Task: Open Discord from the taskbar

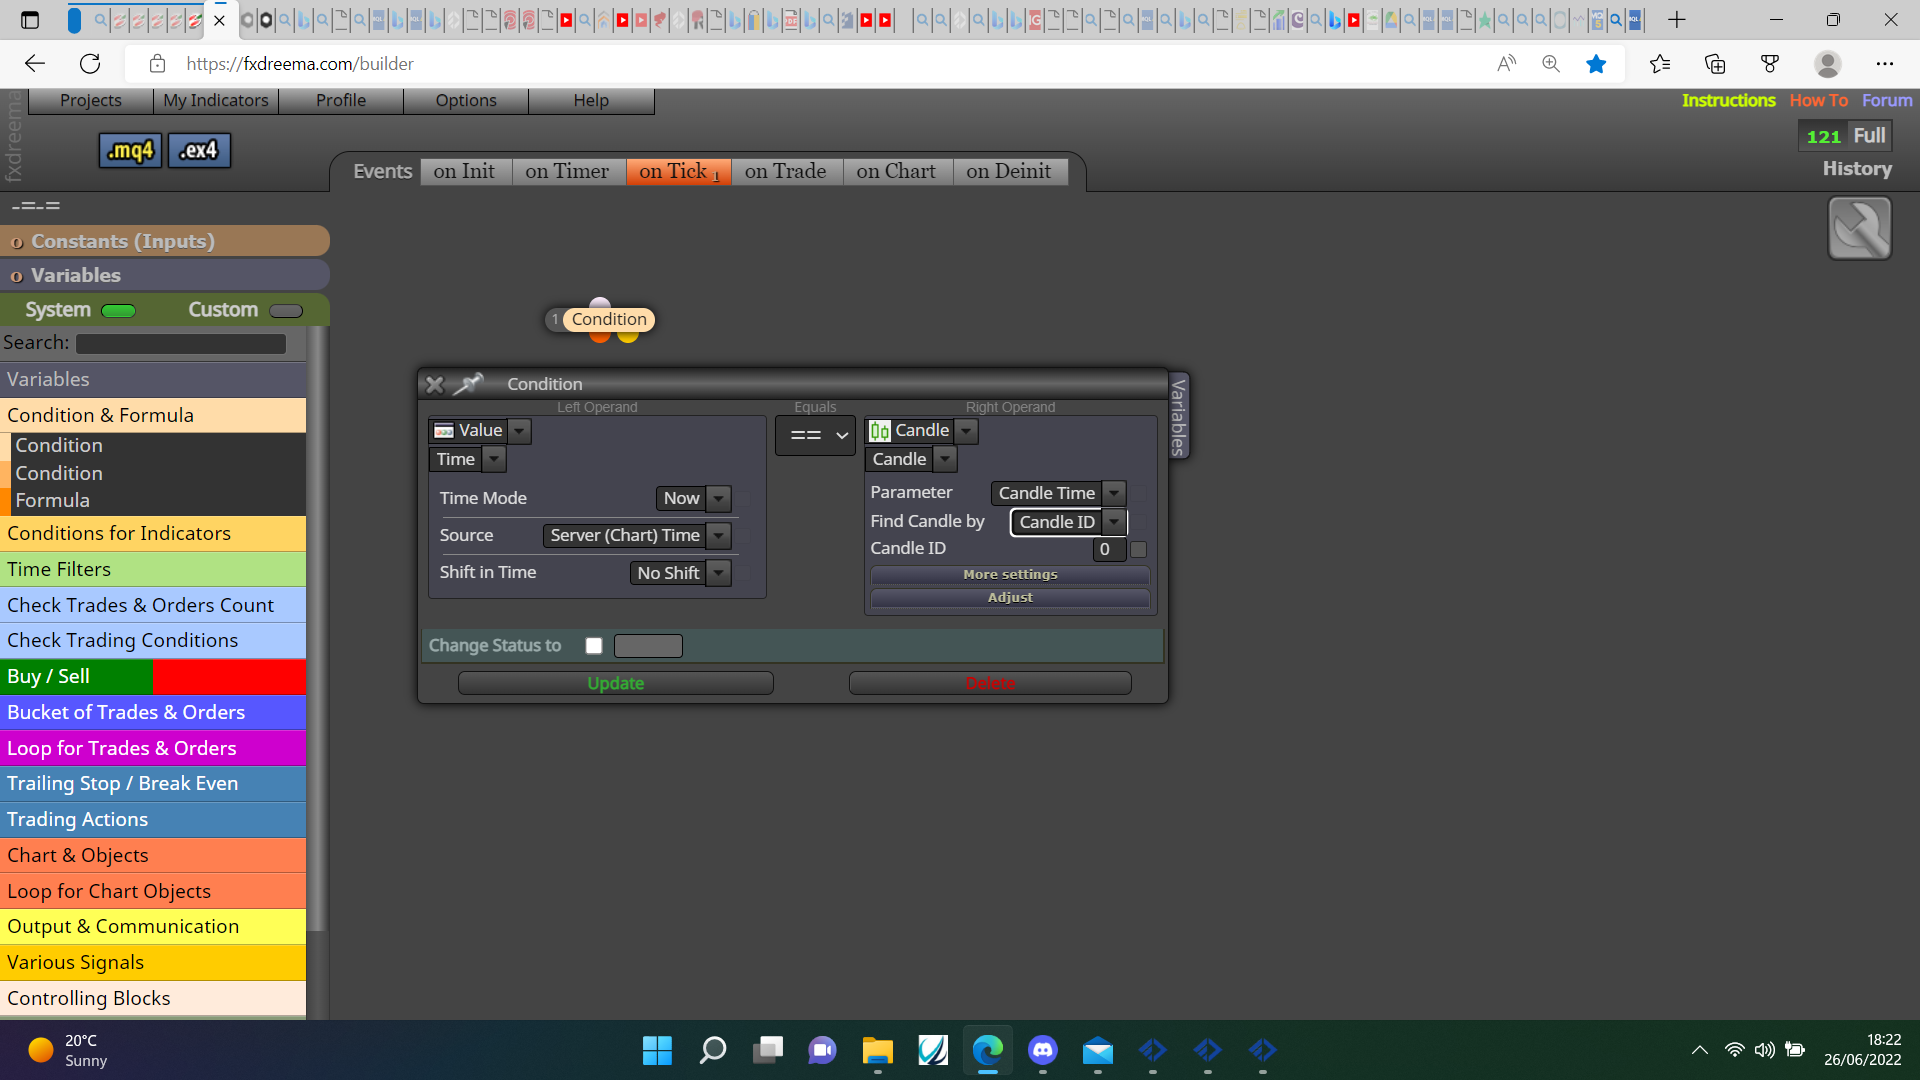Action: (1043, 1050)
